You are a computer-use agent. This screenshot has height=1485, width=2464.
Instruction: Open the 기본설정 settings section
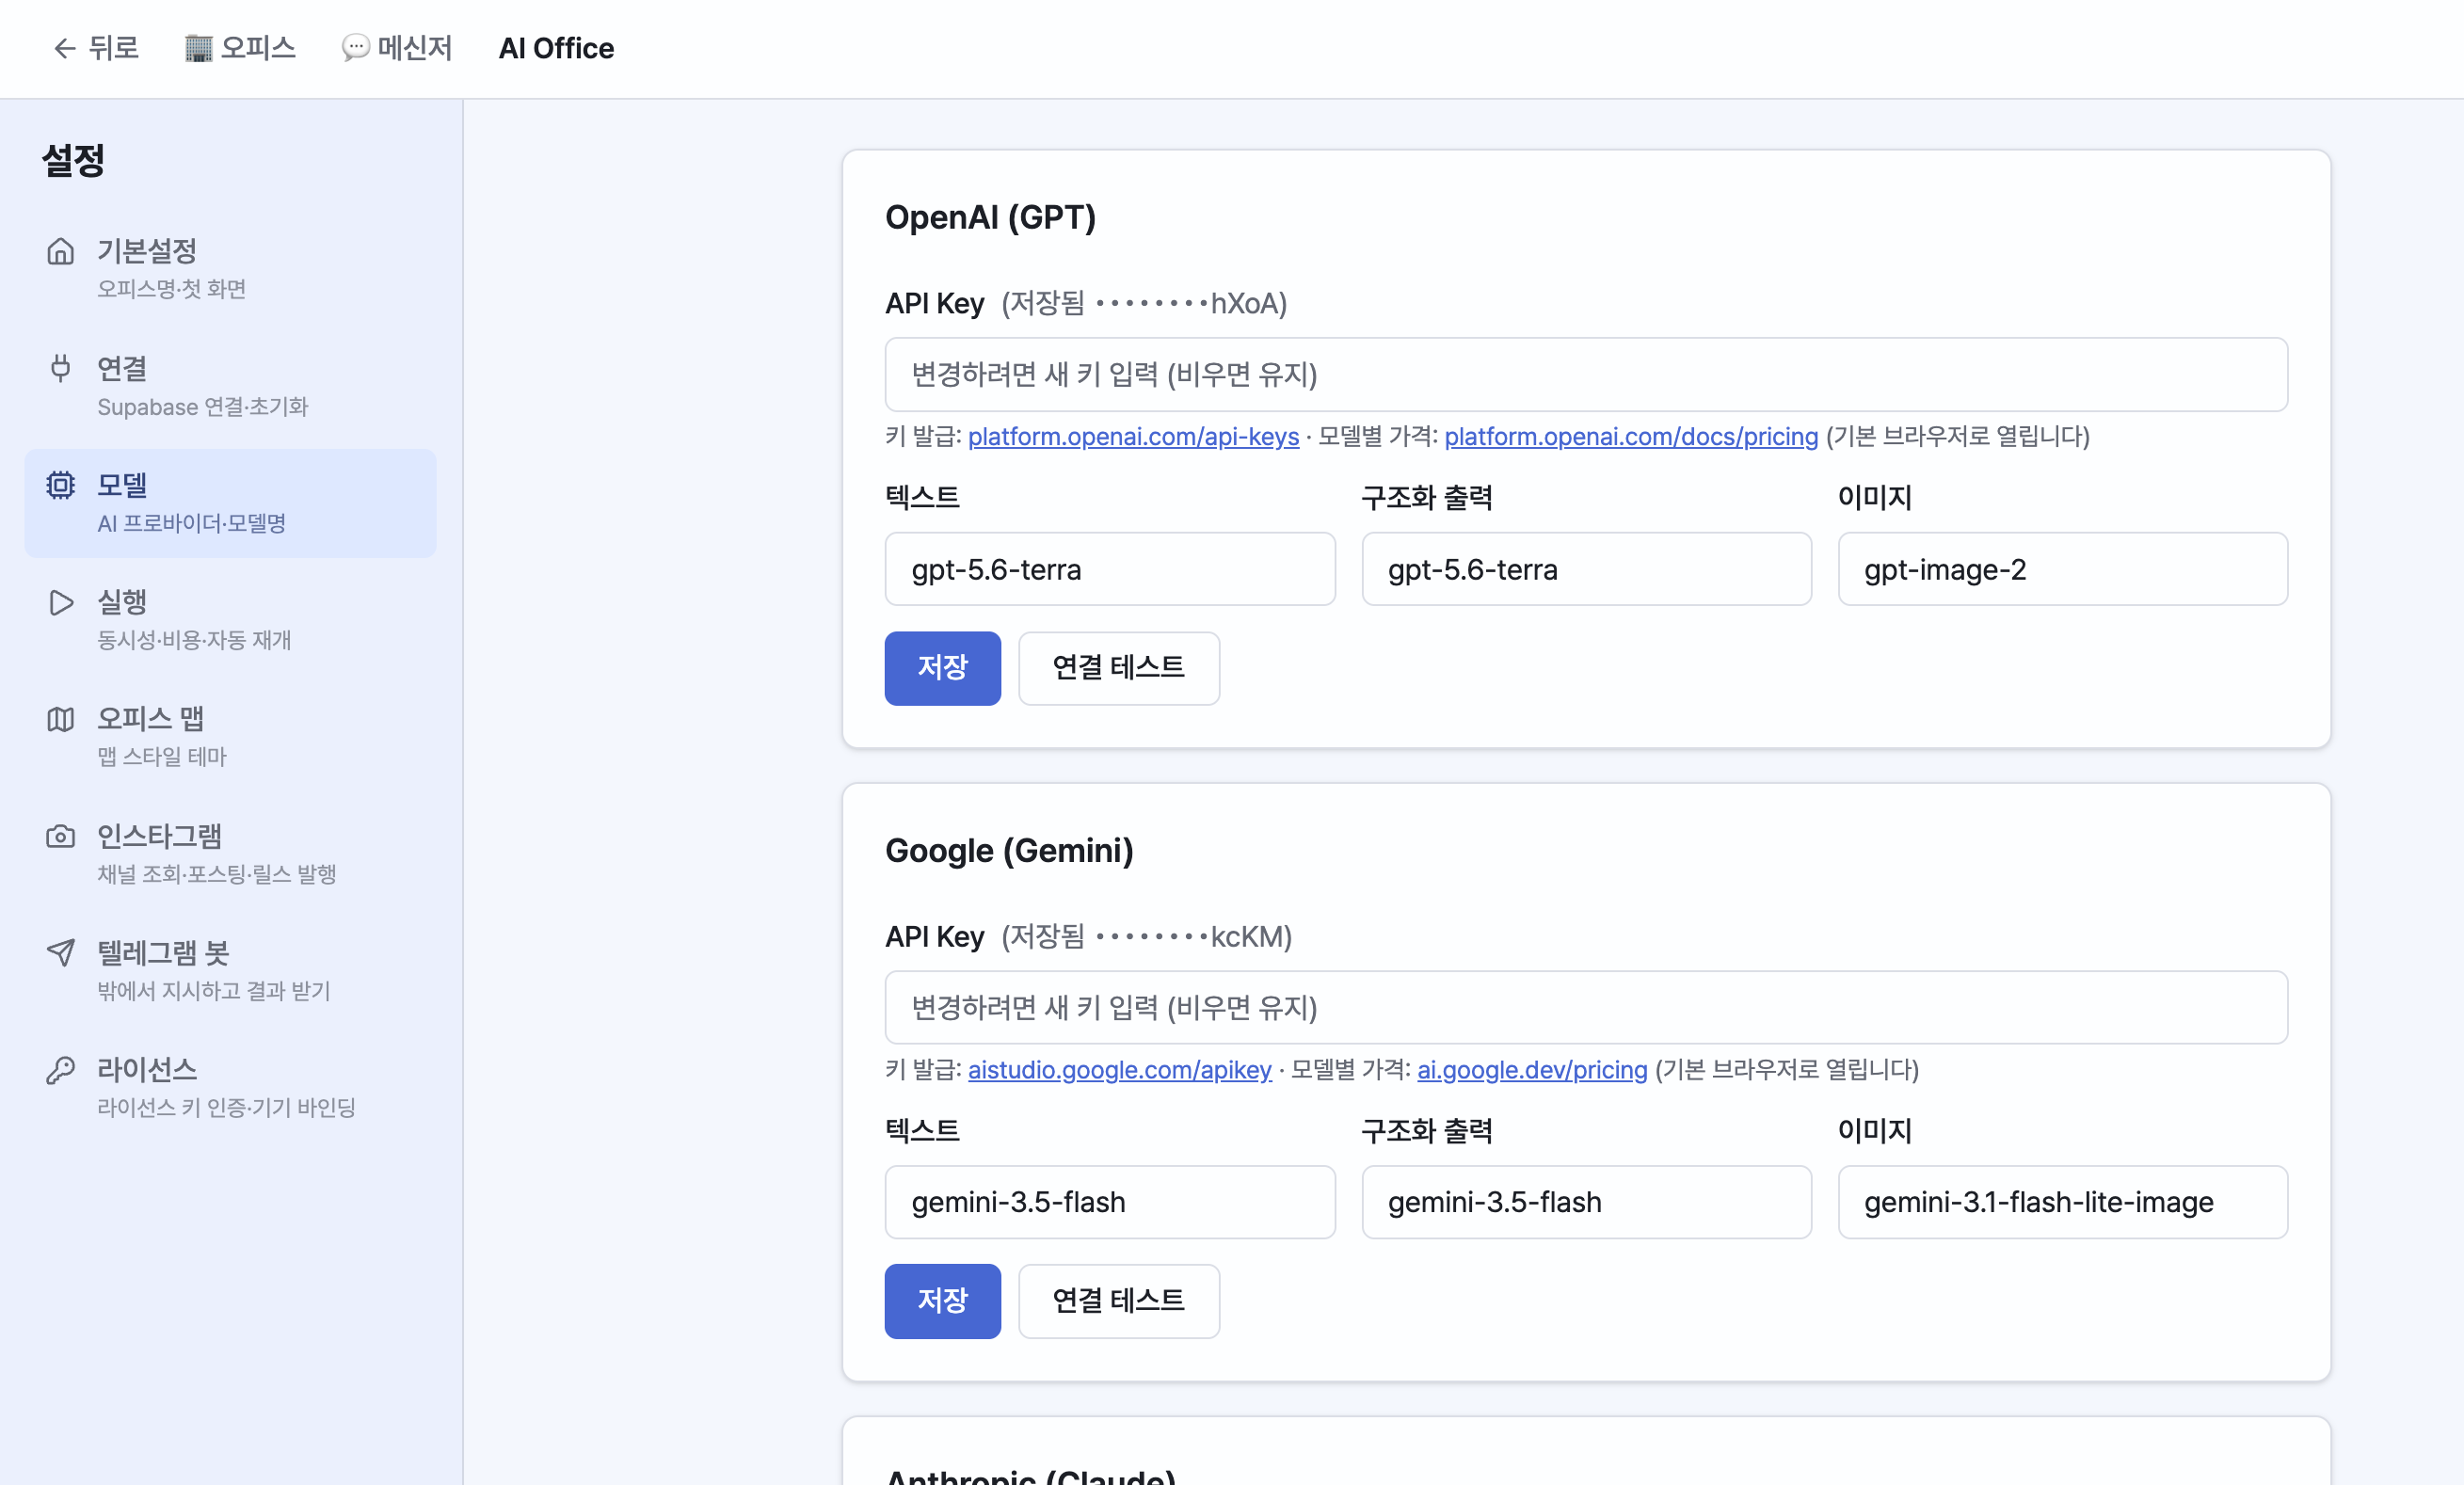[231, 269]
